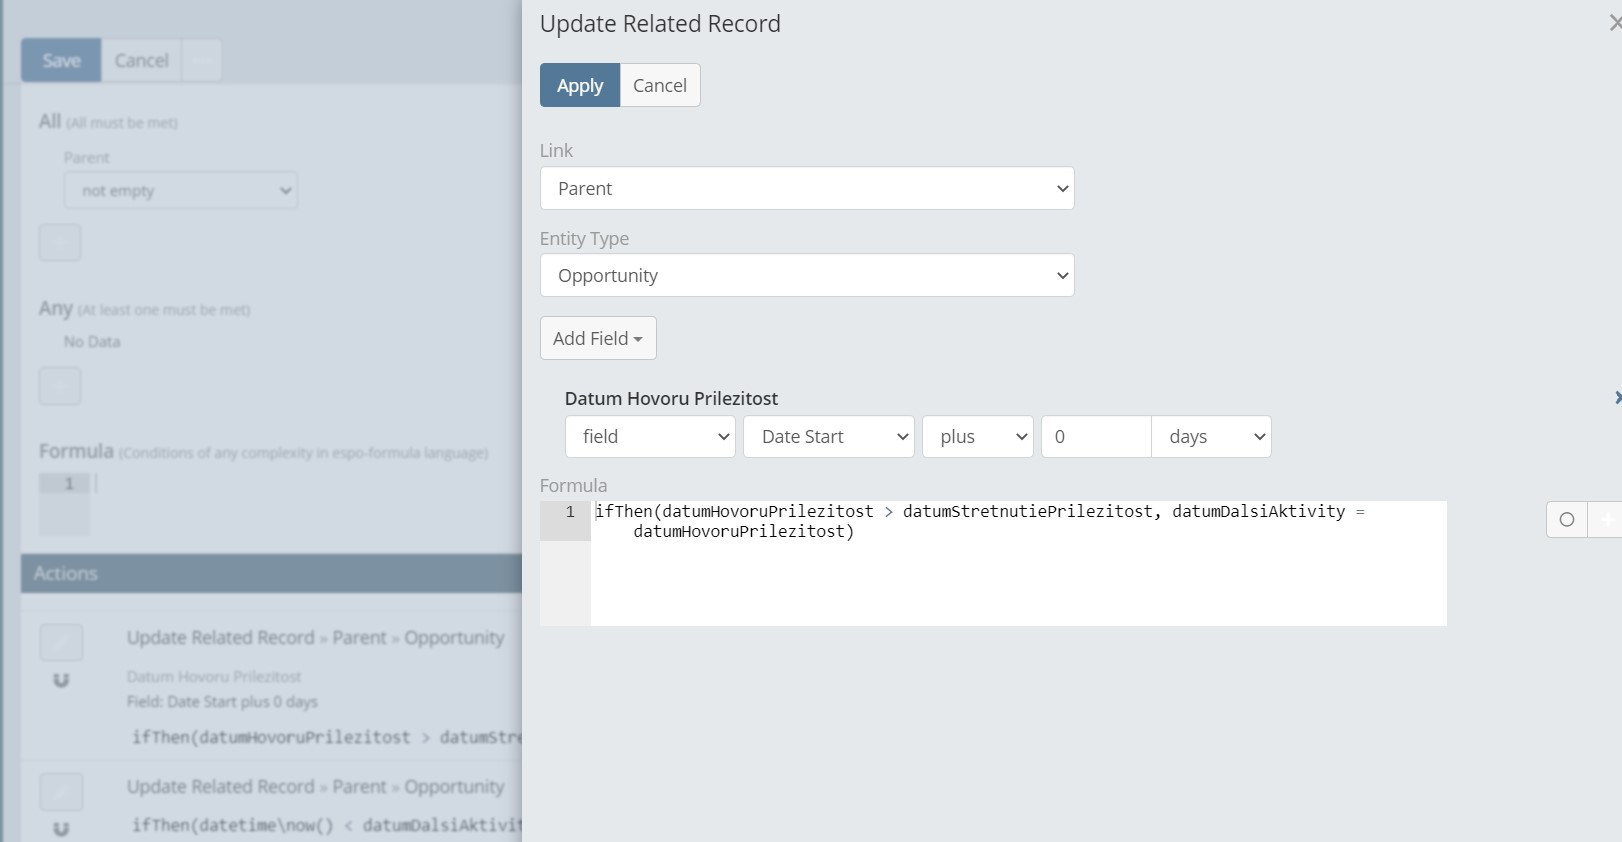Viewport: 1622px width, 842px height.
Task: Open the days unit dropdown
Action: pos(1210,437)
